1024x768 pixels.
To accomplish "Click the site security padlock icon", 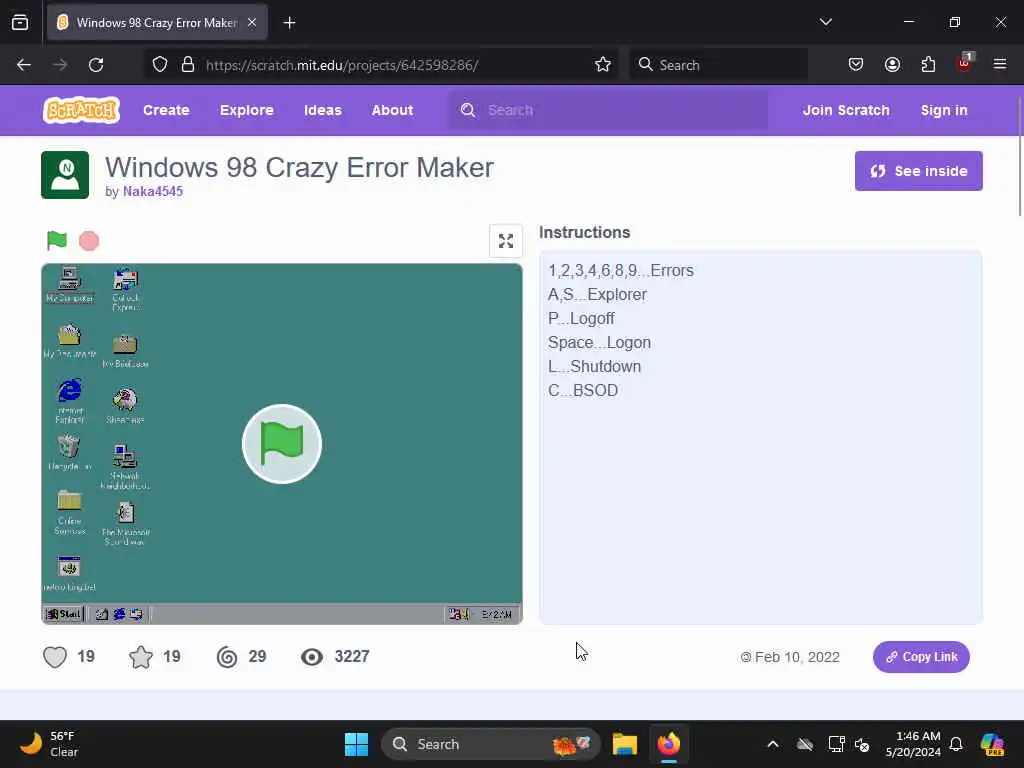I will (188, 65).
